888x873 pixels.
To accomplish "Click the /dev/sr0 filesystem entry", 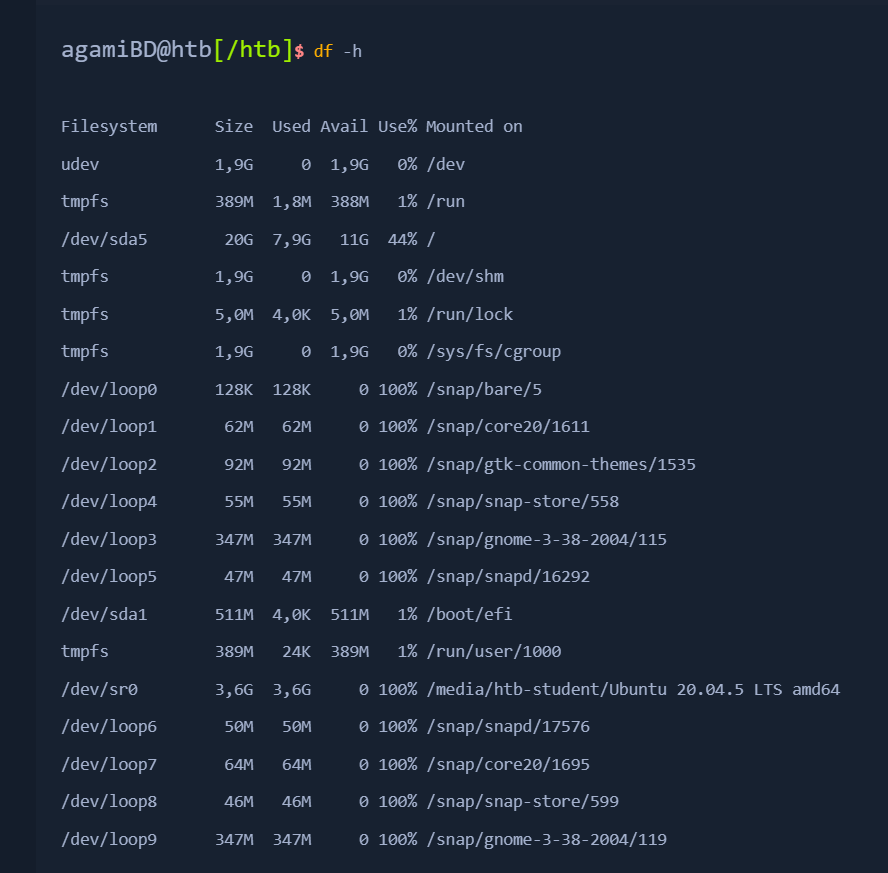I will pos(100,690).
